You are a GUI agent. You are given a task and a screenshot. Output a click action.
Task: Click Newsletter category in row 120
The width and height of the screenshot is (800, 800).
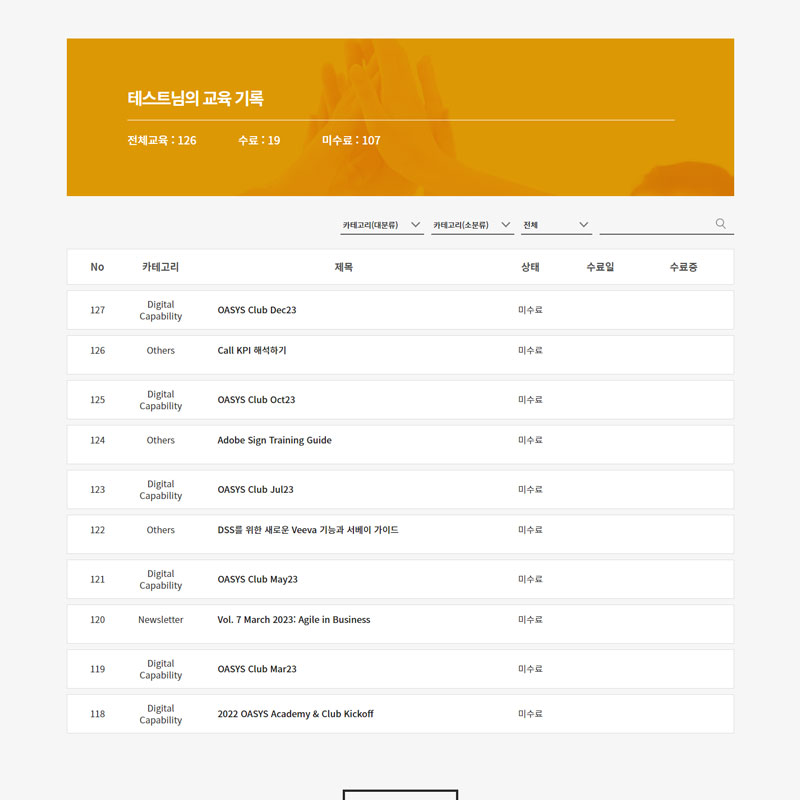tap(160, 620)
